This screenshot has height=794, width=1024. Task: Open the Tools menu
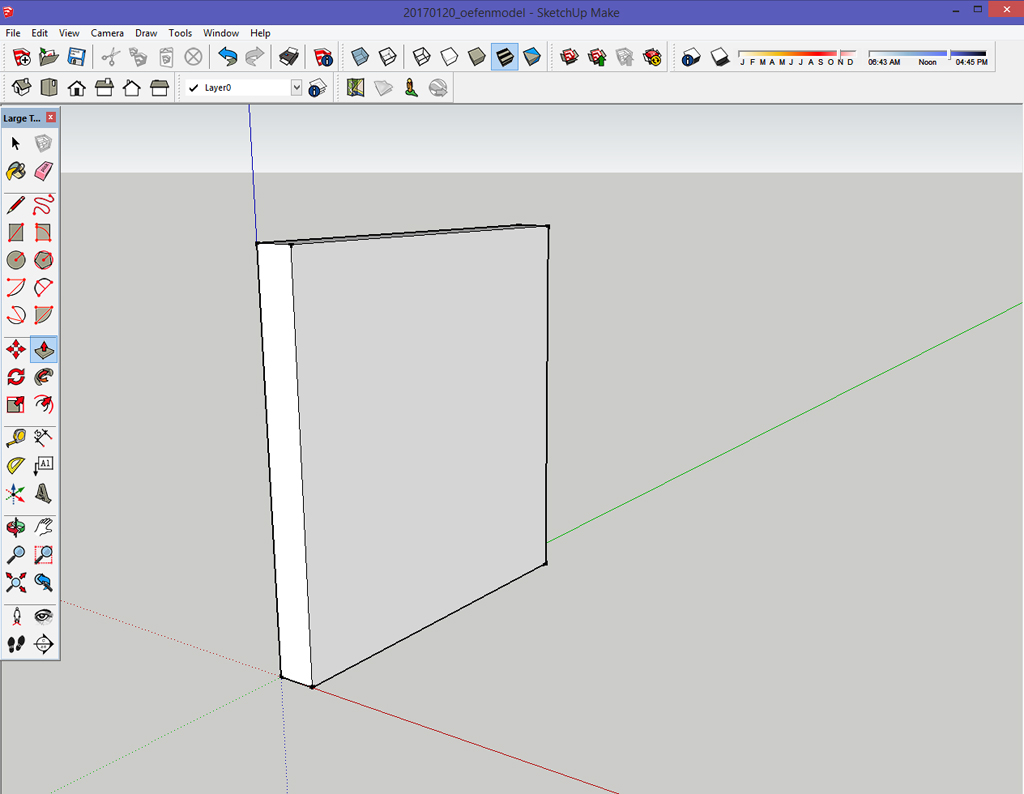[180, 33]
